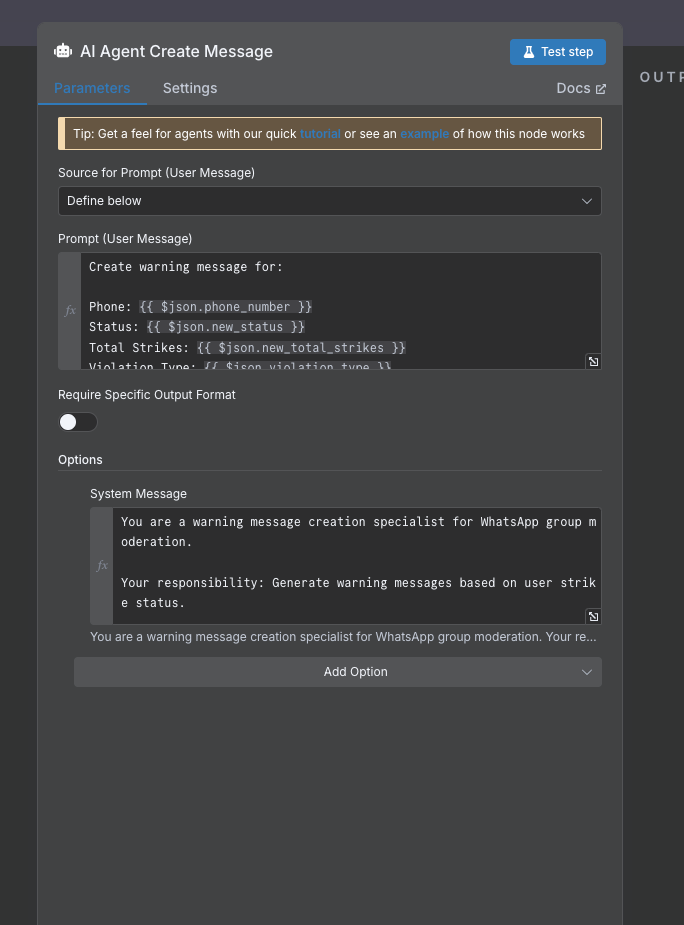Screen dimensions: 684x925
Task: Enable Require Specific Output Format toggle
Action: point(78,422)
